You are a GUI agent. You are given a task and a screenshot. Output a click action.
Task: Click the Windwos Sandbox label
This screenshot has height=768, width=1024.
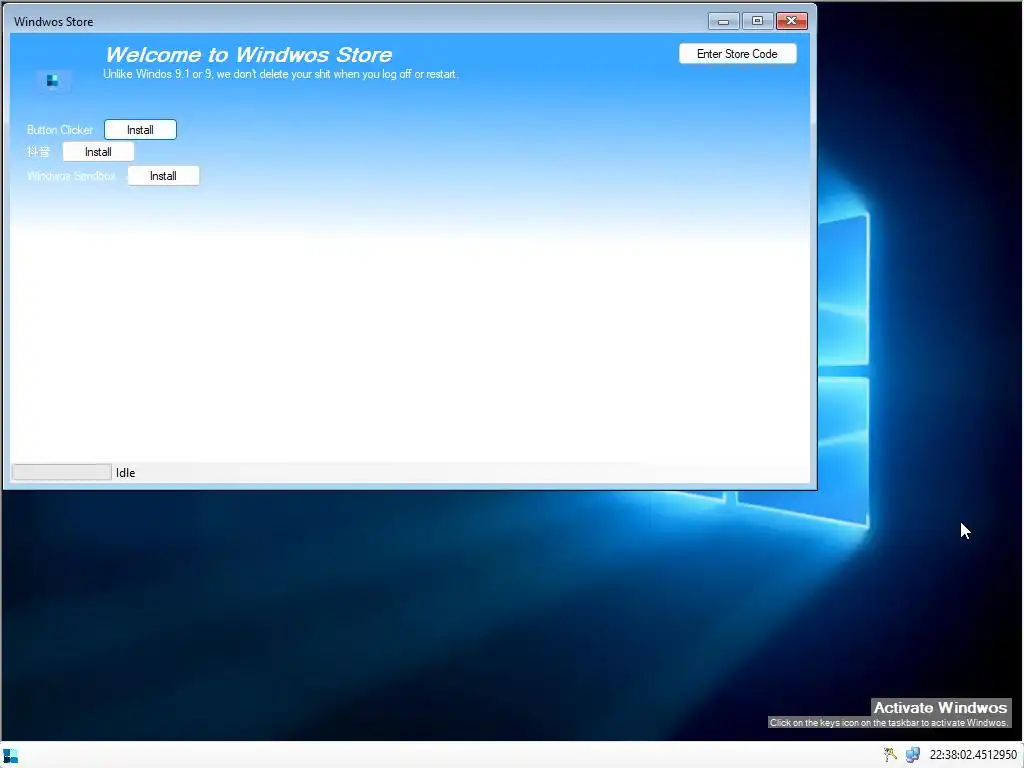pos(71,176)
